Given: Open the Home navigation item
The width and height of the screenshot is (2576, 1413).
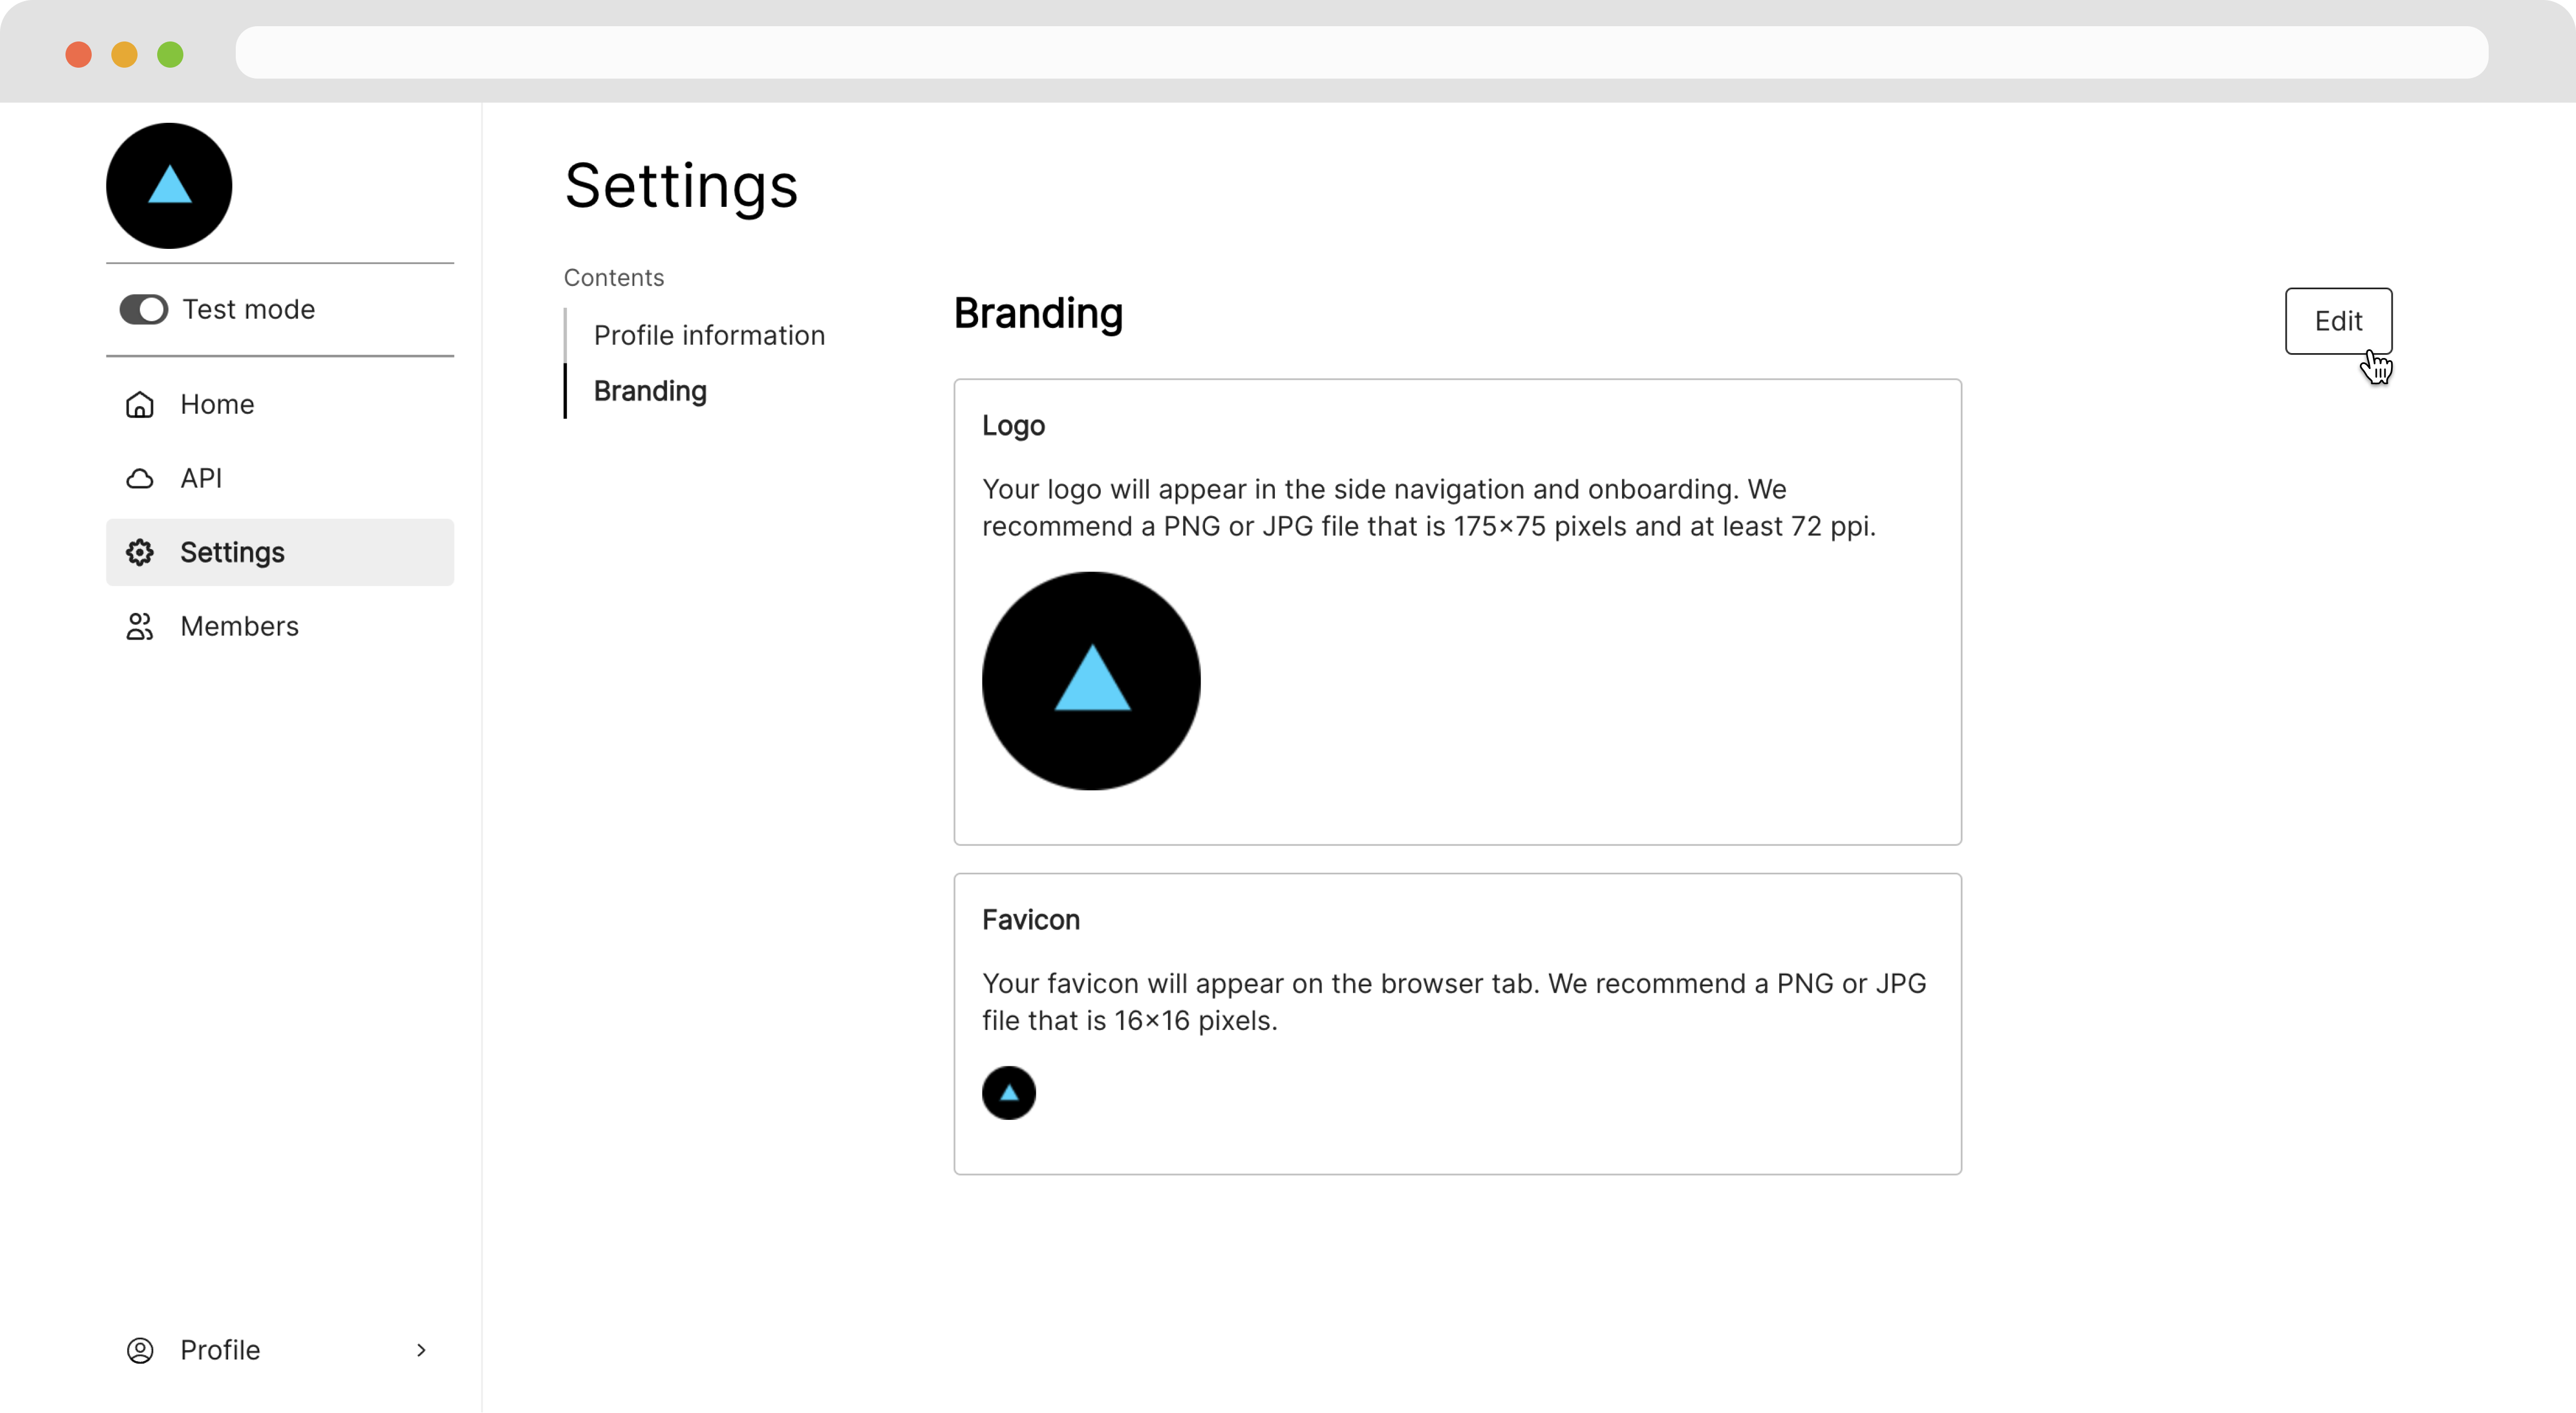Looking at the screenshot, I should pyautogui.click(x=217, y=404).
